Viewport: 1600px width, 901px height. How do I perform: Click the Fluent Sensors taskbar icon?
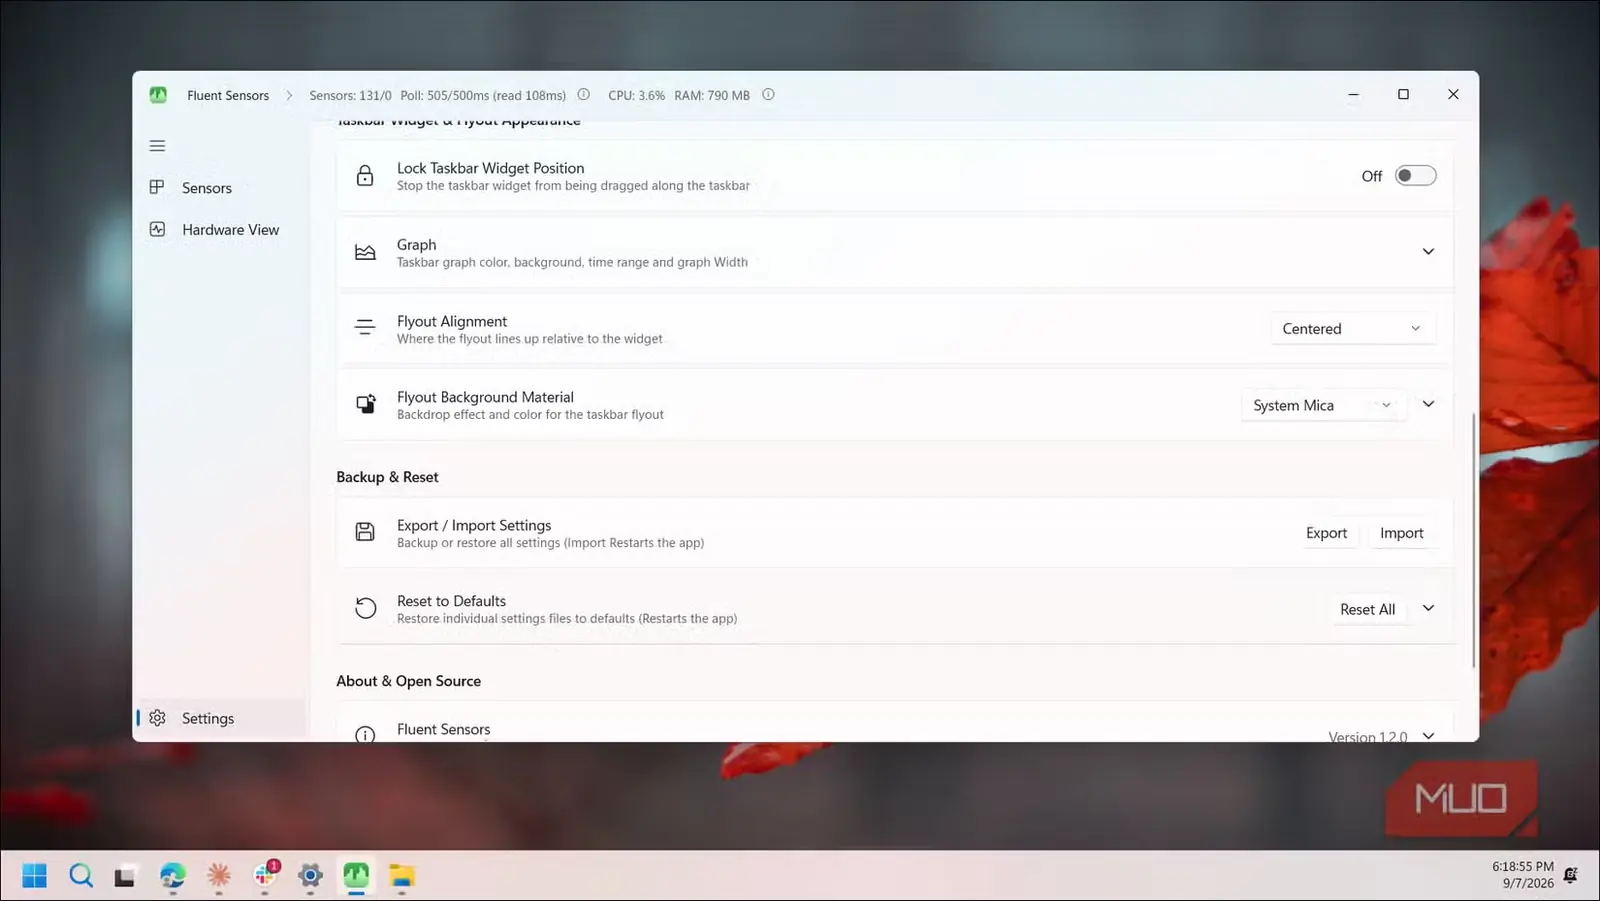tap(356, 876)
